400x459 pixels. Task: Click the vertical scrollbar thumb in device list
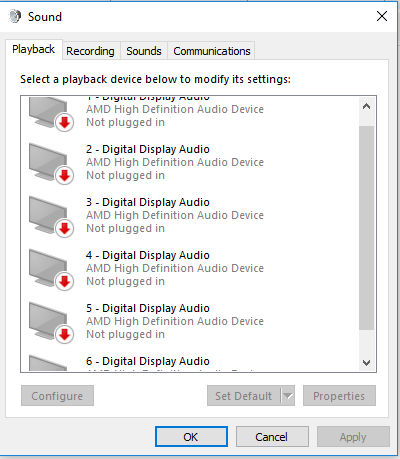pyautogui.click(x=367, y=228)
